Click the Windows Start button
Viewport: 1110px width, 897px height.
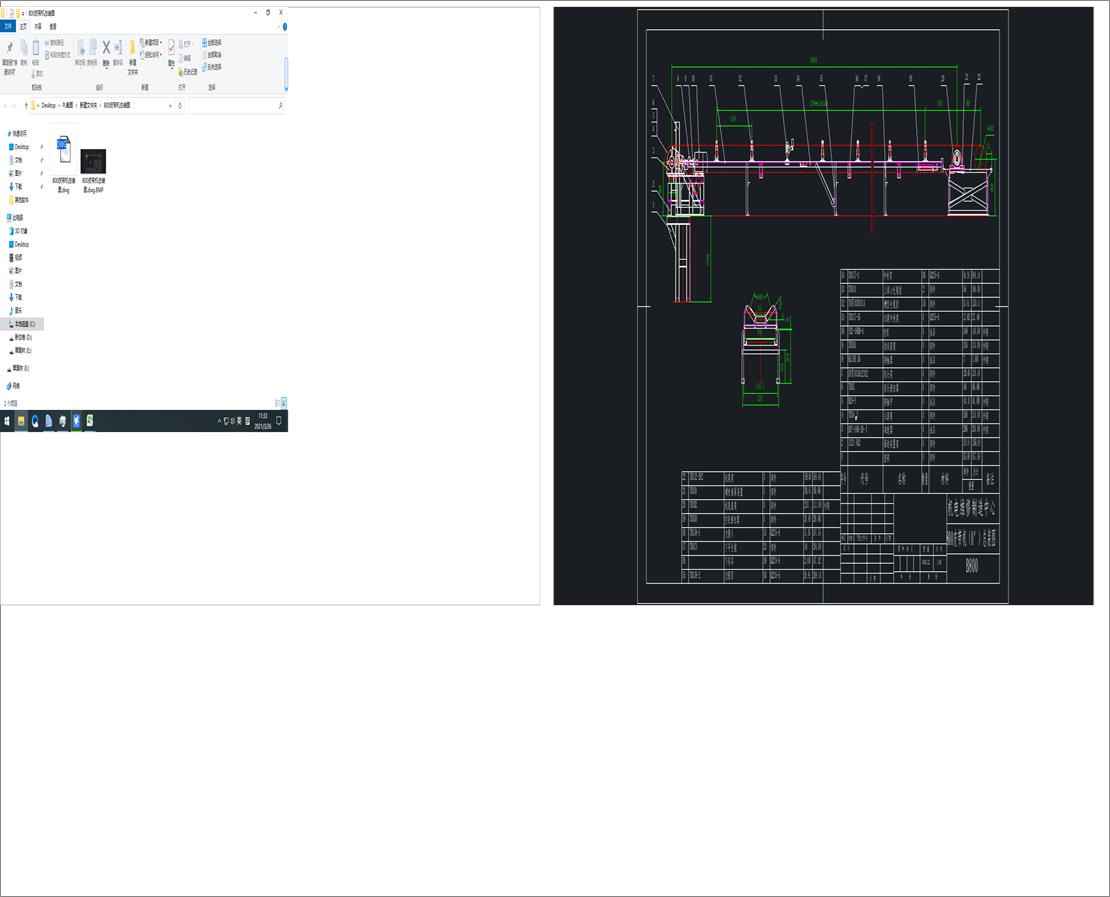point(6,421)
